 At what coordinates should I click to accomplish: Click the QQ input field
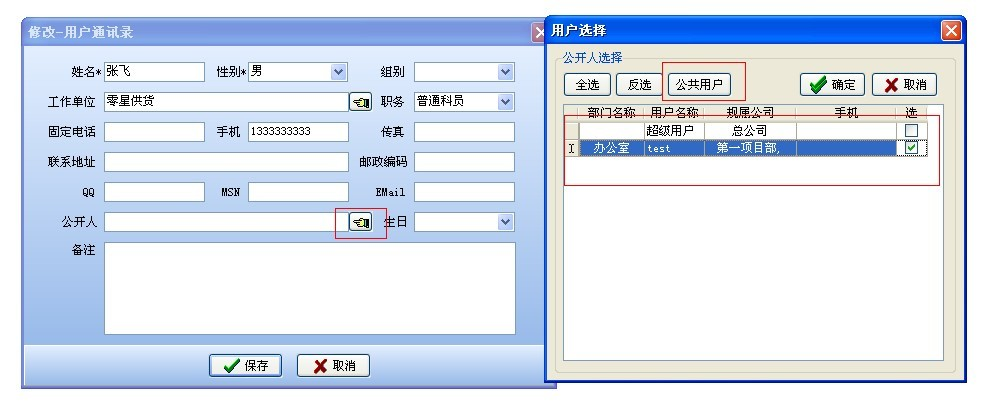point(154,192)
